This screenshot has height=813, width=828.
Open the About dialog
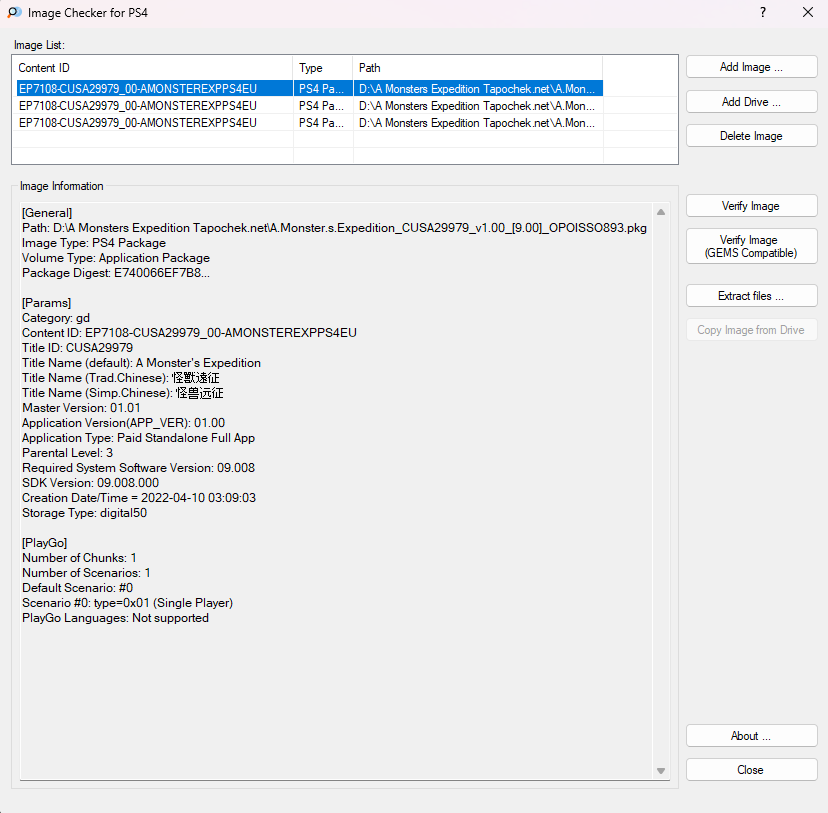point(751,736)
